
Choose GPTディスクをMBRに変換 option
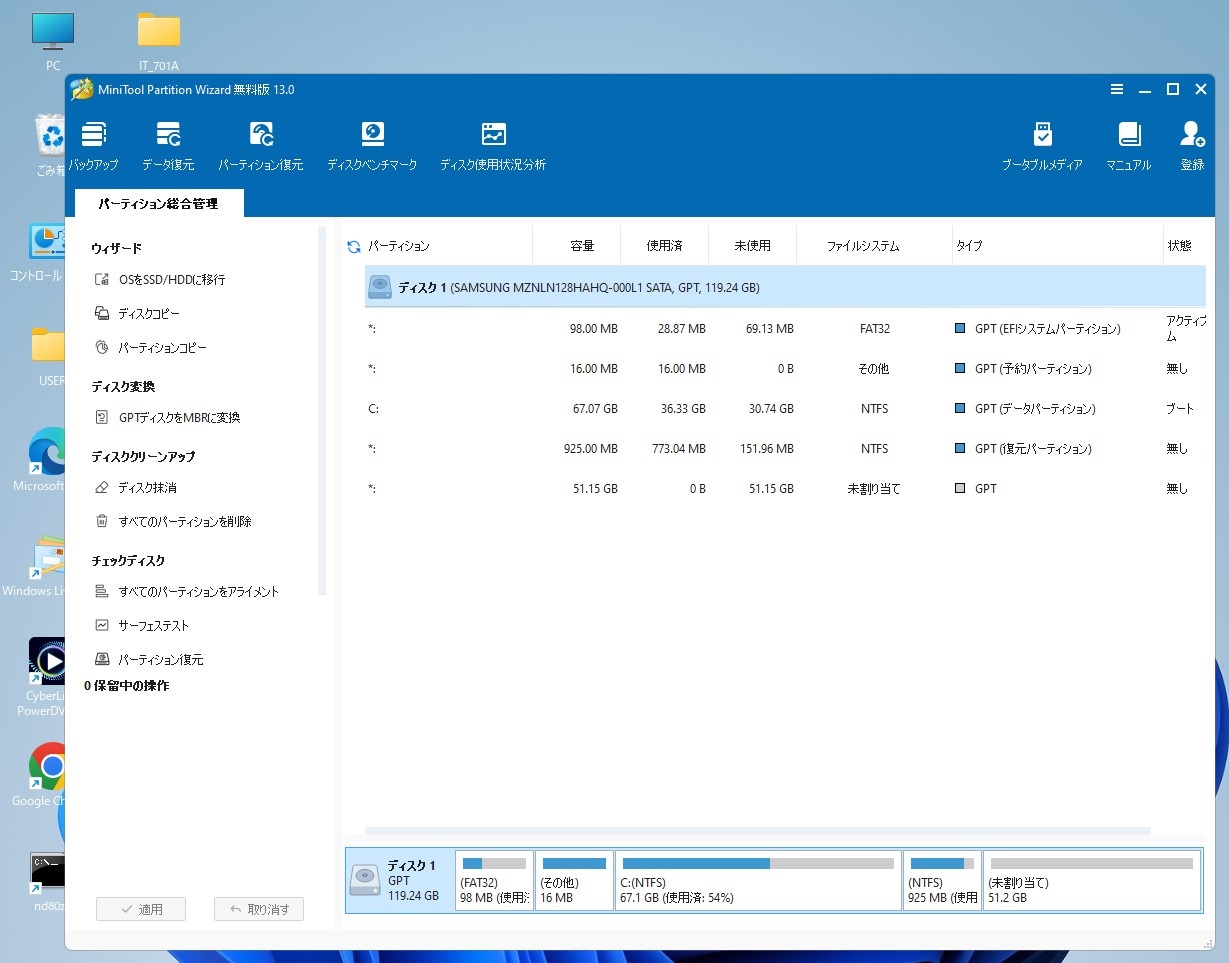[179, 418]
